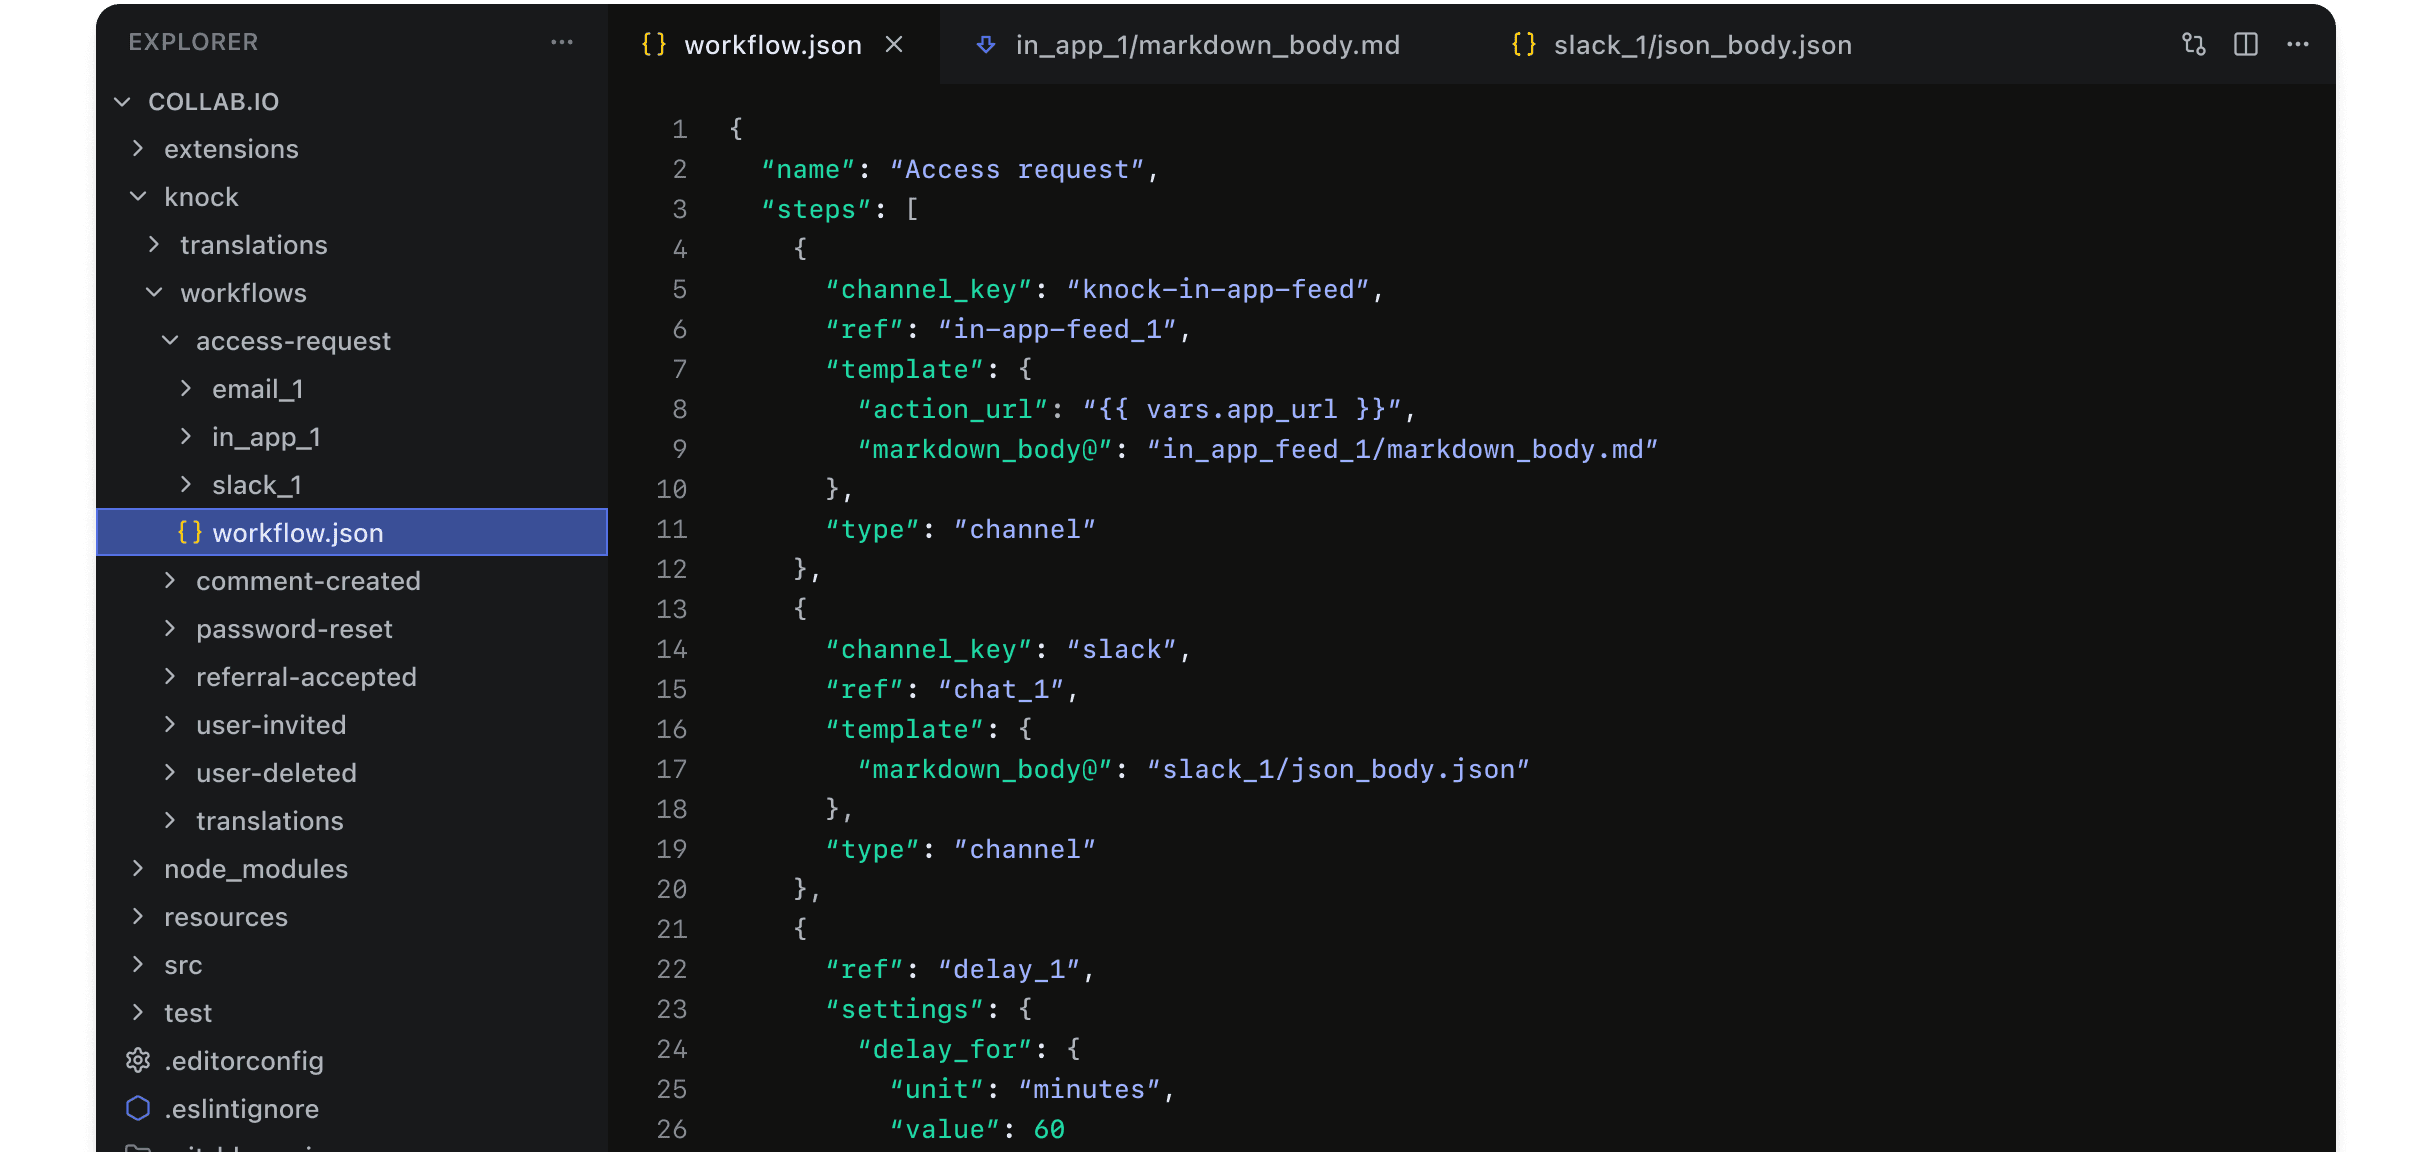
Task: Click the settings gear icon beside .editorconfig
Action: 137,1060
